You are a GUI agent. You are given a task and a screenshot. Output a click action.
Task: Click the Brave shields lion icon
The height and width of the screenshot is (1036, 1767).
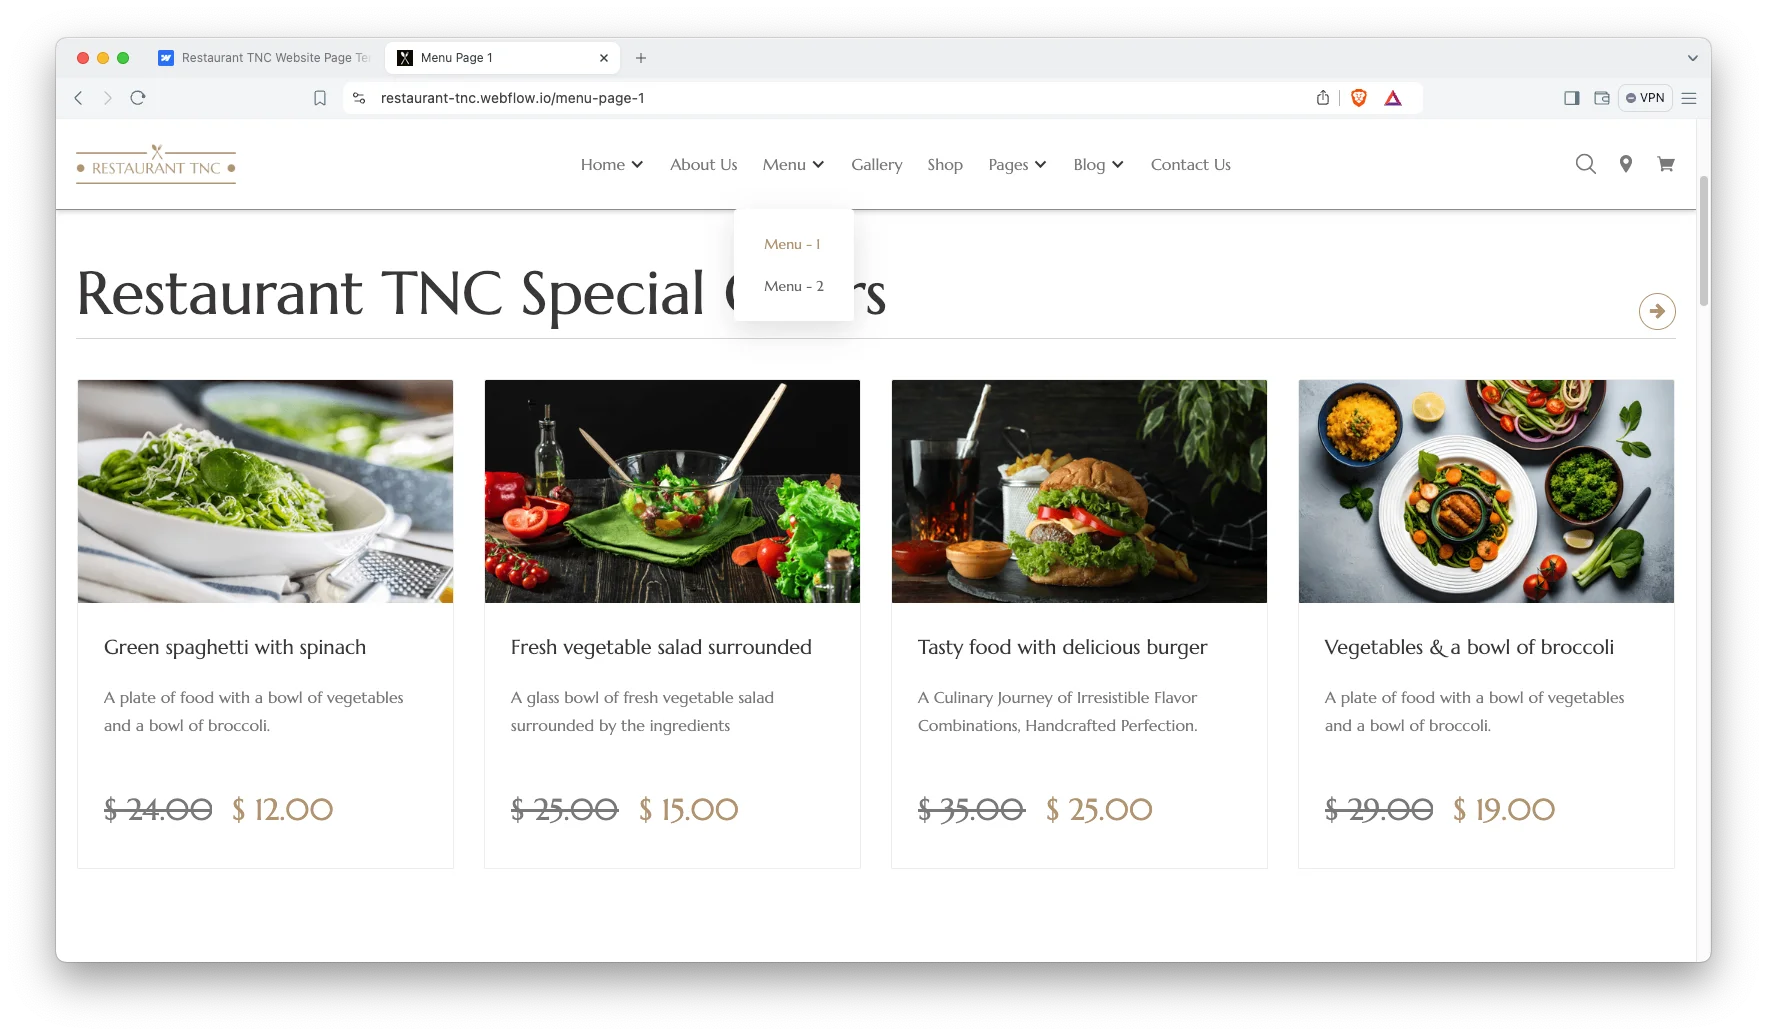coord(1359,98)
